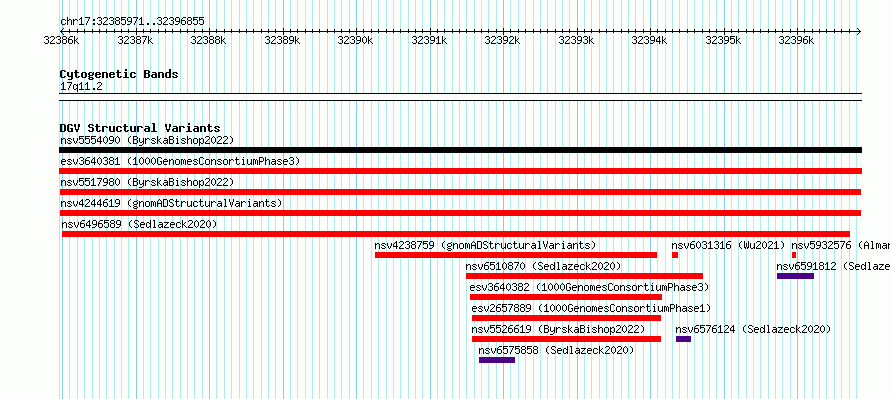
Task: Open esv3640382 (1000GenomesConsortiumPhase3) label
Action: pos(589,287)
